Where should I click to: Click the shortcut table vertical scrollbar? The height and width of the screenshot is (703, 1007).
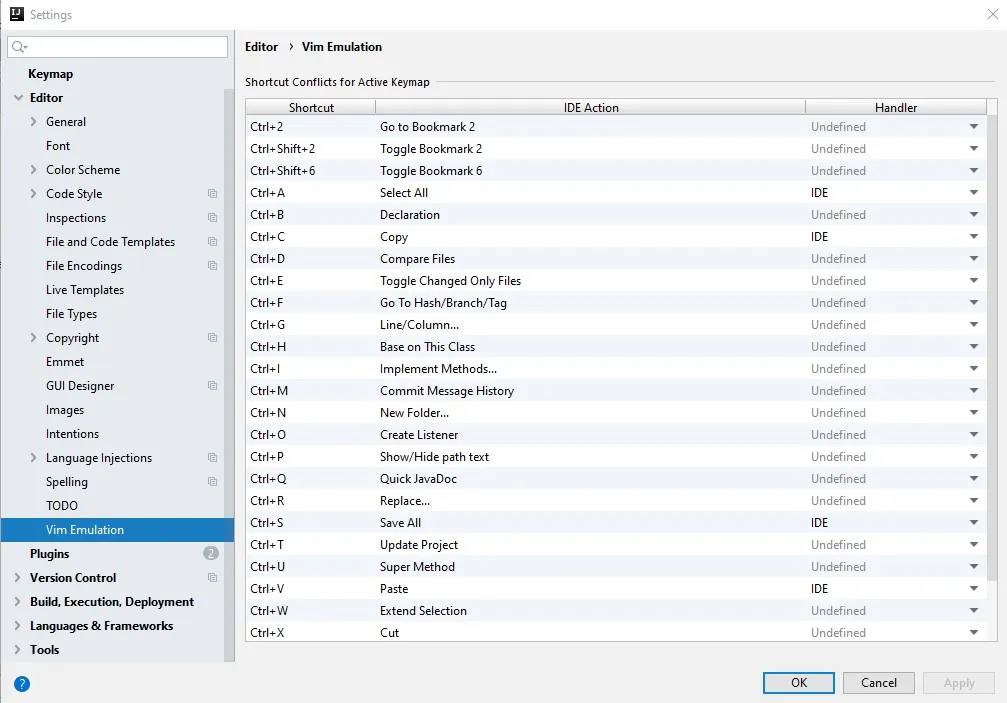tap(992, 347)
